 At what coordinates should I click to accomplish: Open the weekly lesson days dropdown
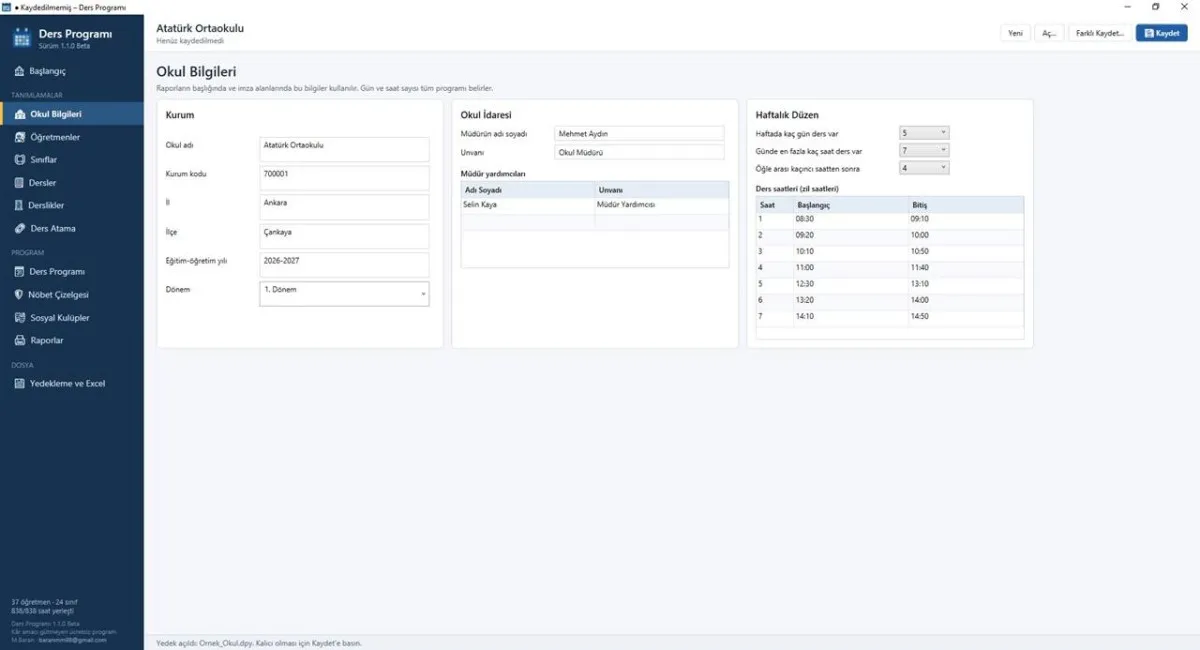(924, 133)
